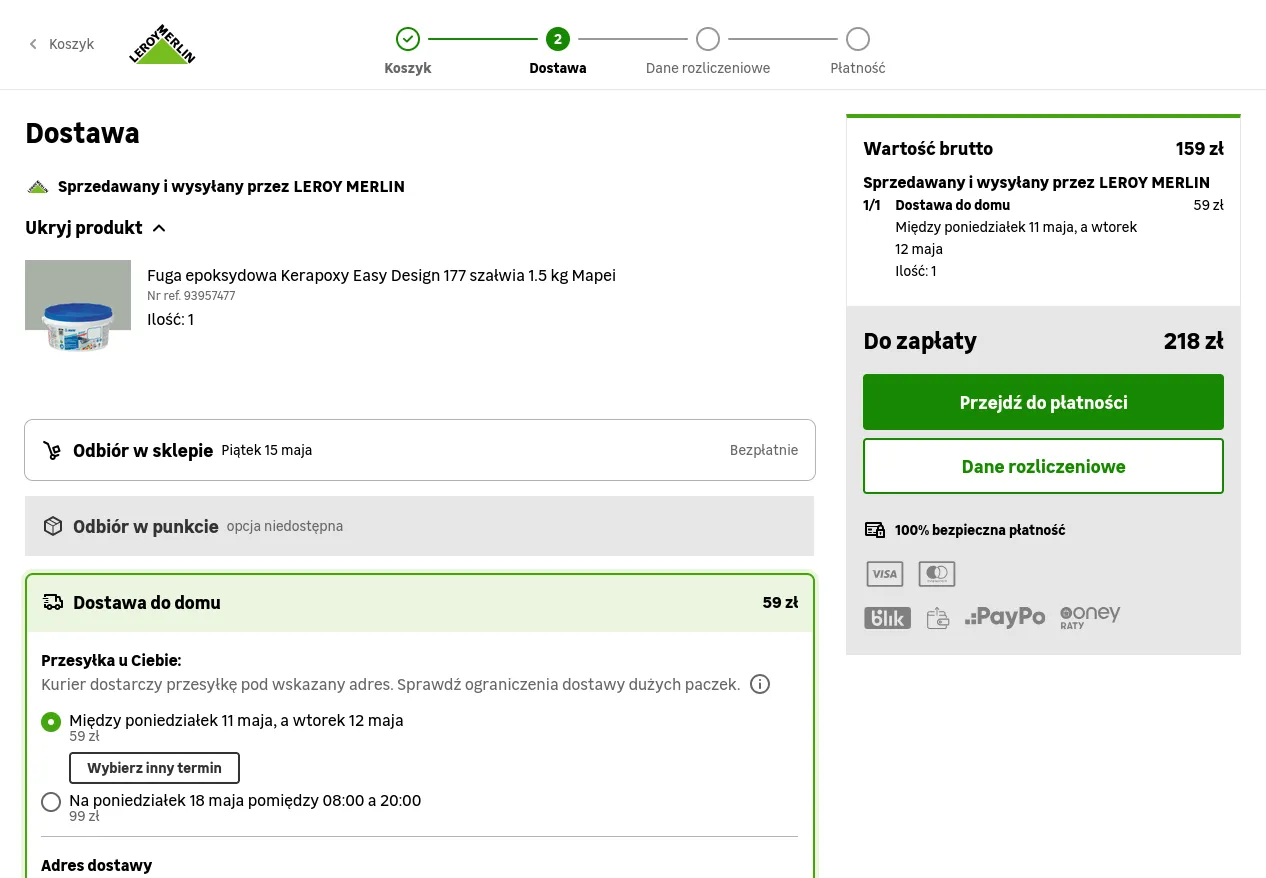Click the Ukryj produkt chevron arrow
1266x878 pixels.
pyautogui.click(x=159, y=228)
